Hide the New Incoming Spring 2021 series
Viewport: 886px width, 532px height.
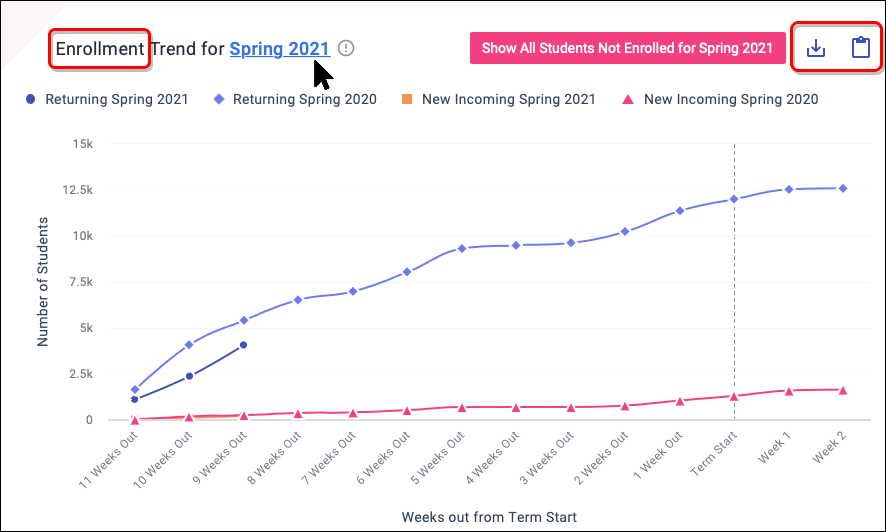[498, 99]
